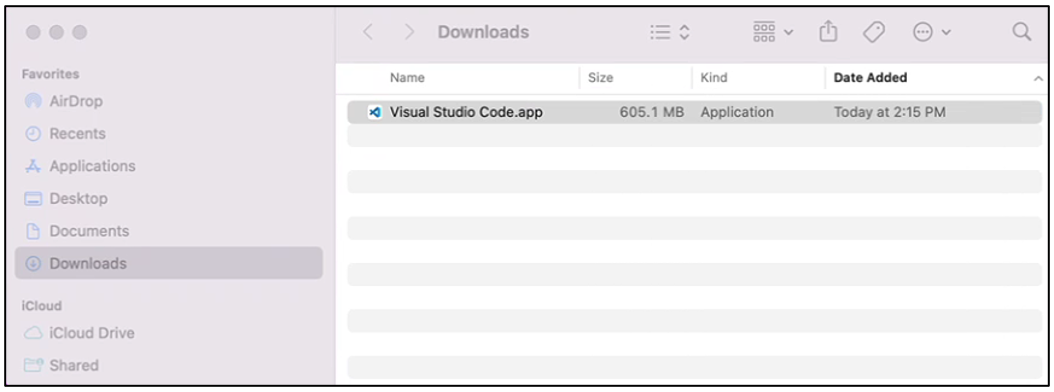The height and width of the screenshot is (392, 1054).
Task: Click the iCloud Drive cloud icon
Action: [x=32, y=333]
